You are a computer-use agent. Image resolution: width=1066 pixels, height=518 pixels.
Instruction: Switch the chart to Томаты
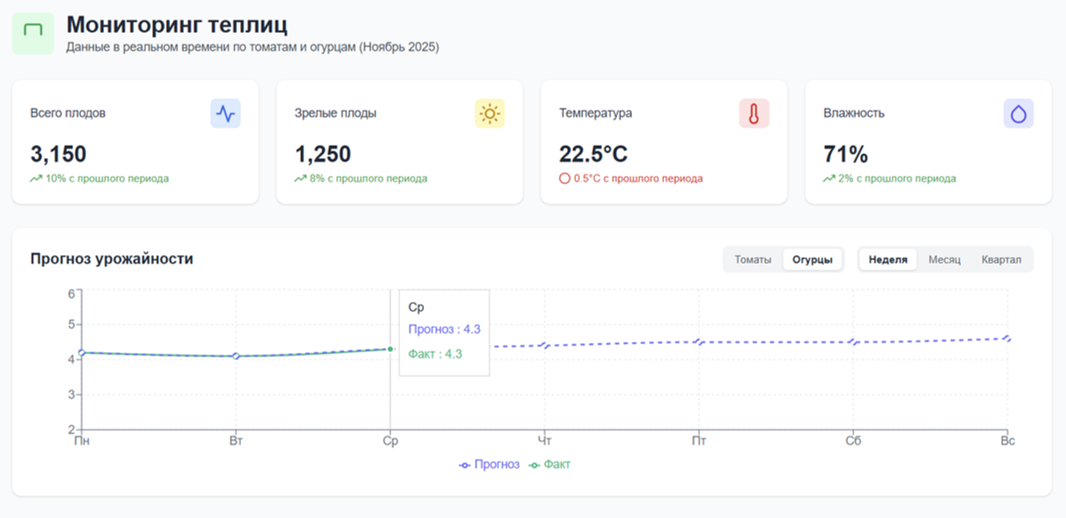click(x=753, y=260)
